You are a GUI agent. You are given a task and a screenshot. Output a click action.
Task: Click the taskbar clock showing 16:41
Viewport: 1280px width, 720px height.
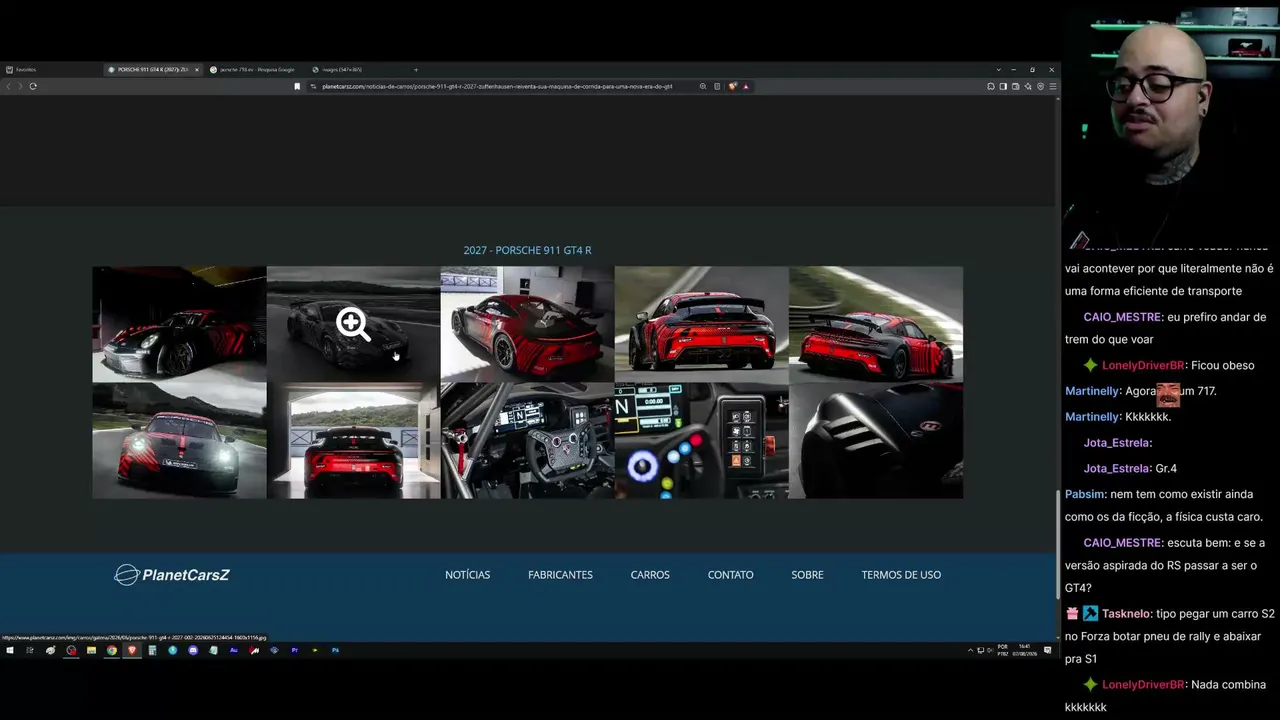coord(1024,650)
